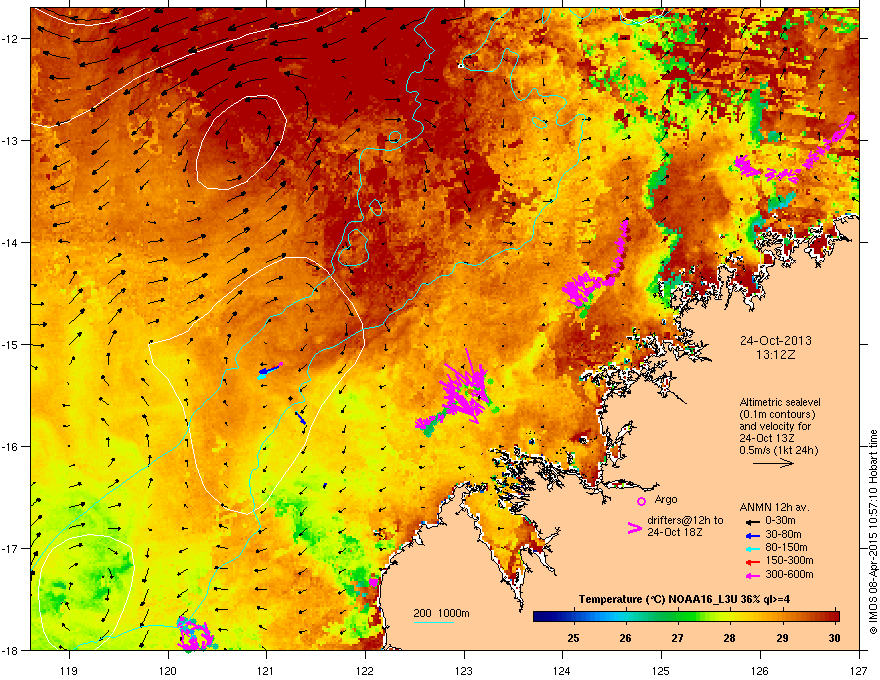The image size is (880, 680).
Task: Click the '30-80m' depth label
Action: (x=783, y=534)
